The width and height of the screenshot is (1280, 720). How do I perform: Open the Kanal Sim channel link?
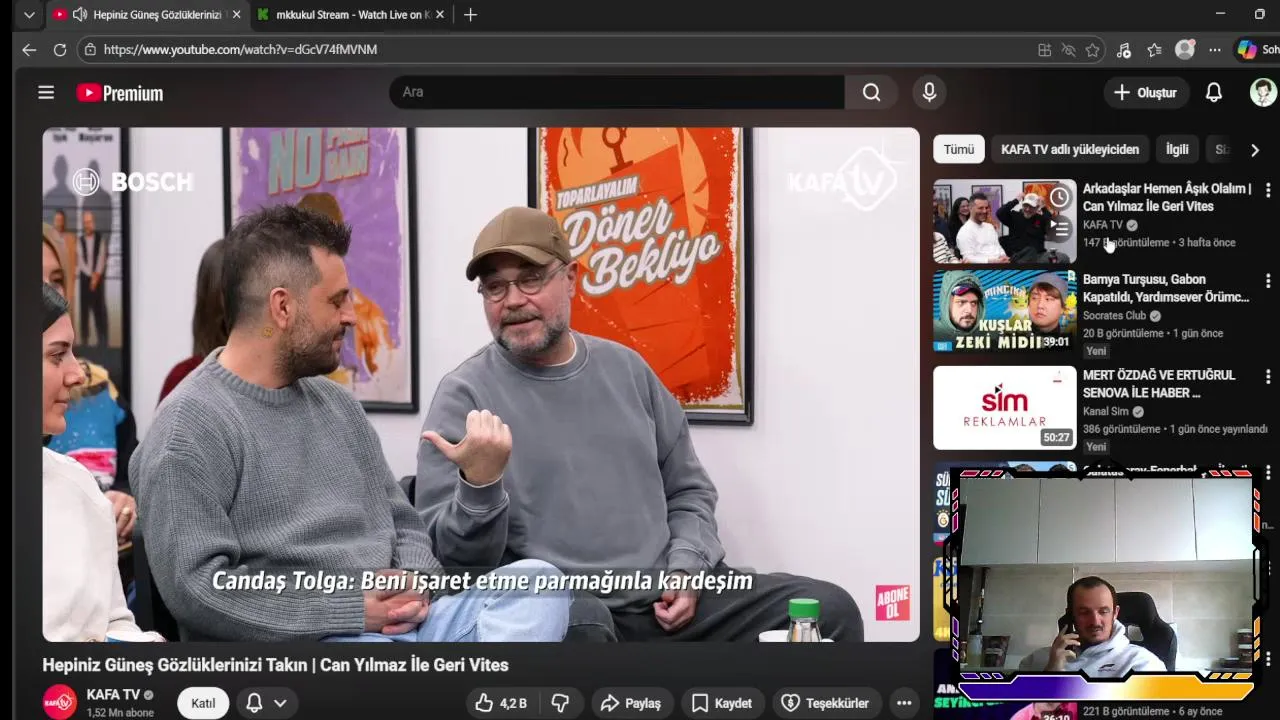coord(1106,411)
